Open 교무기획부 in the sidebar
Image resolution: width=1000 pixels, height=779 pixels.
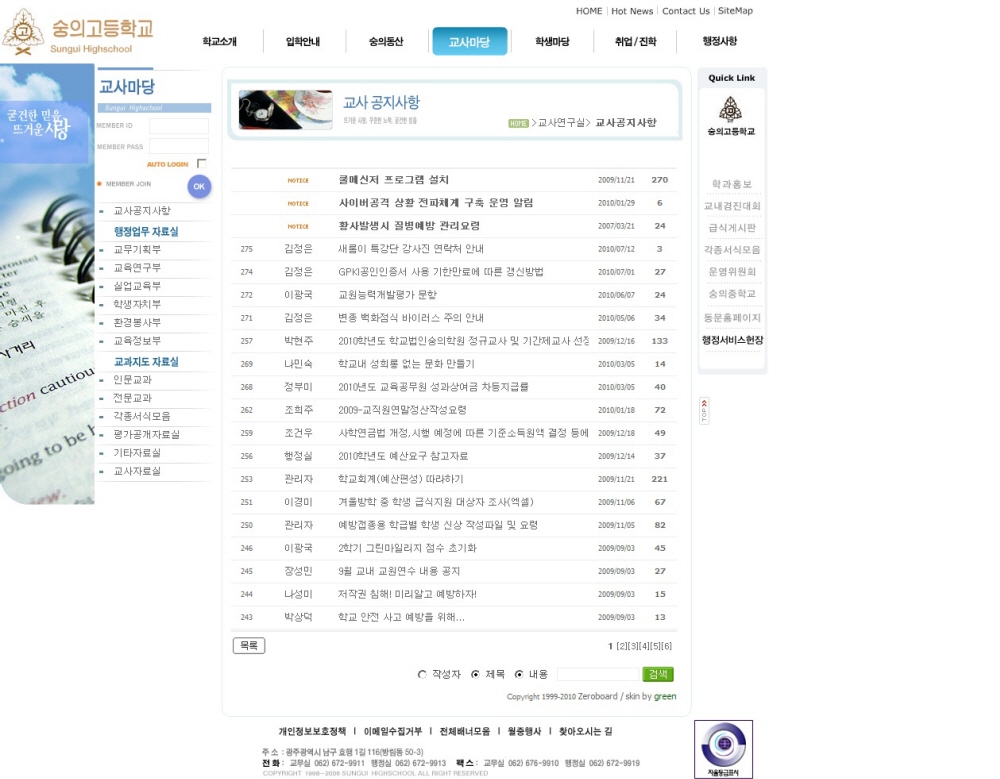(137, 250)
